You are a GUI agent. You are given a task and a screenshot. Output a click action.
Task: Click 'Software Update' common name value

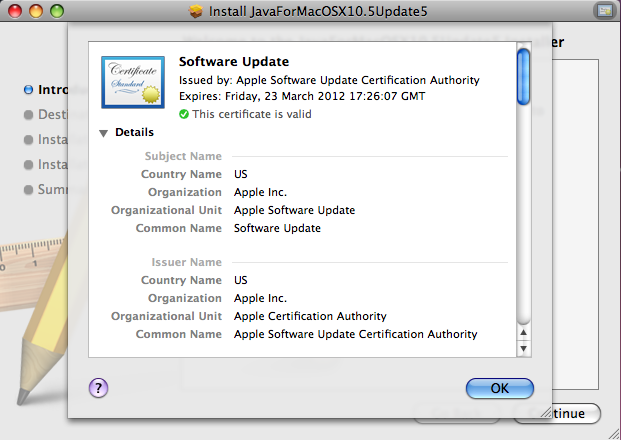tap(277, 228)
